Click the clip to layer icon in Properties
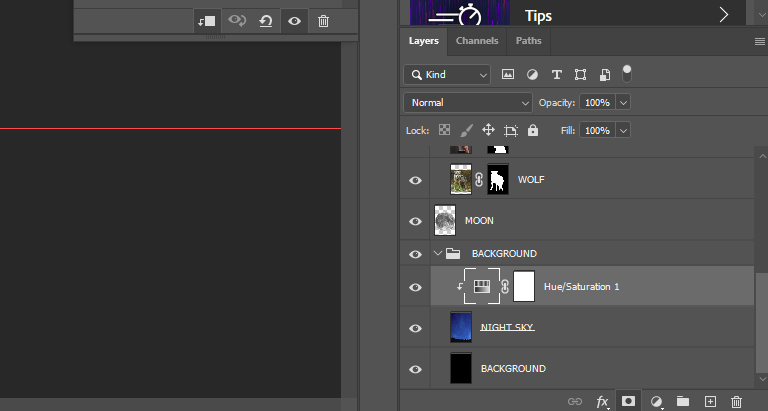 (207, 21)
